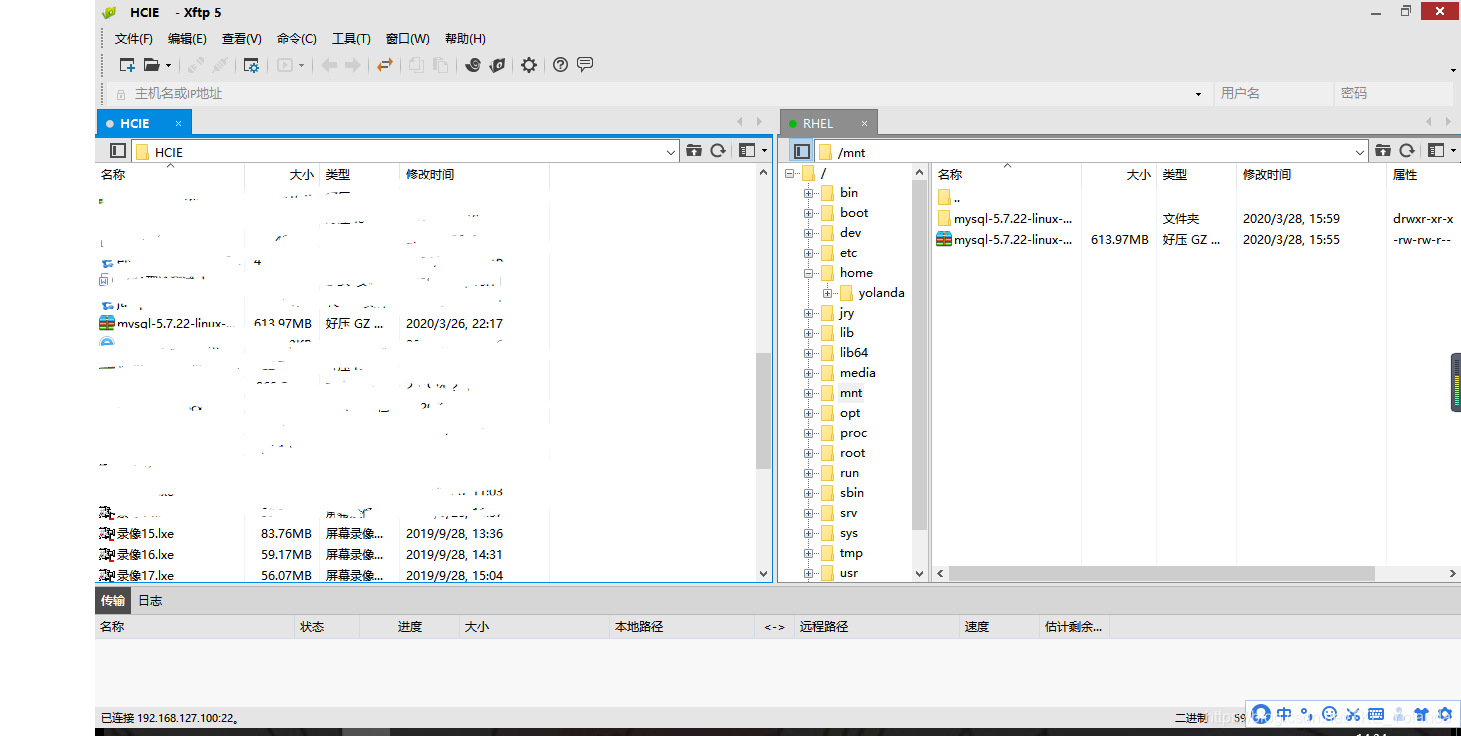Click the feedback speech bubble icon
Screen dimensions: 1461x736
click(585, 65)
